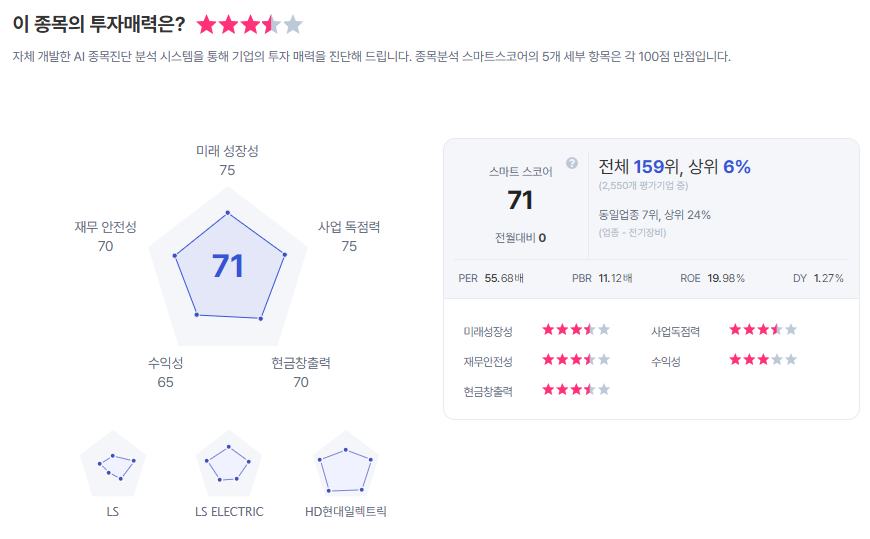Select the HD현대일렉트릭 radar chart thumbnail

pos(345,466)
